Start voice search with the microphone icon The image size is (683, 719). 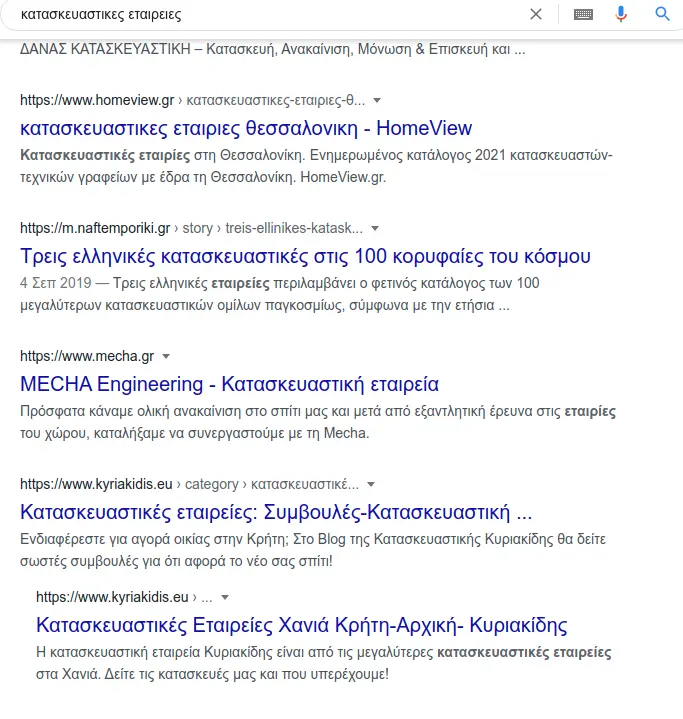tap(621, 14)
